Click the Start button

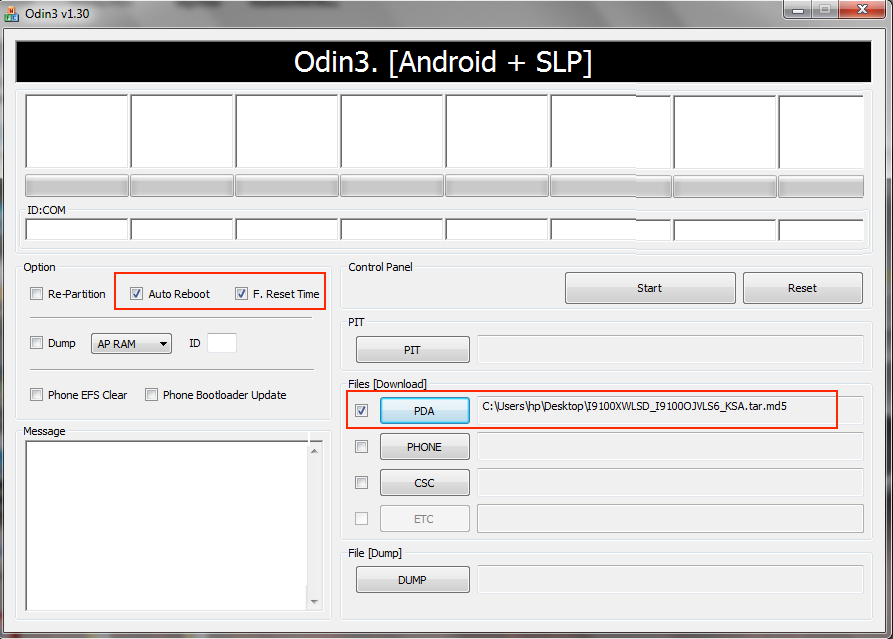coord(650,288)
